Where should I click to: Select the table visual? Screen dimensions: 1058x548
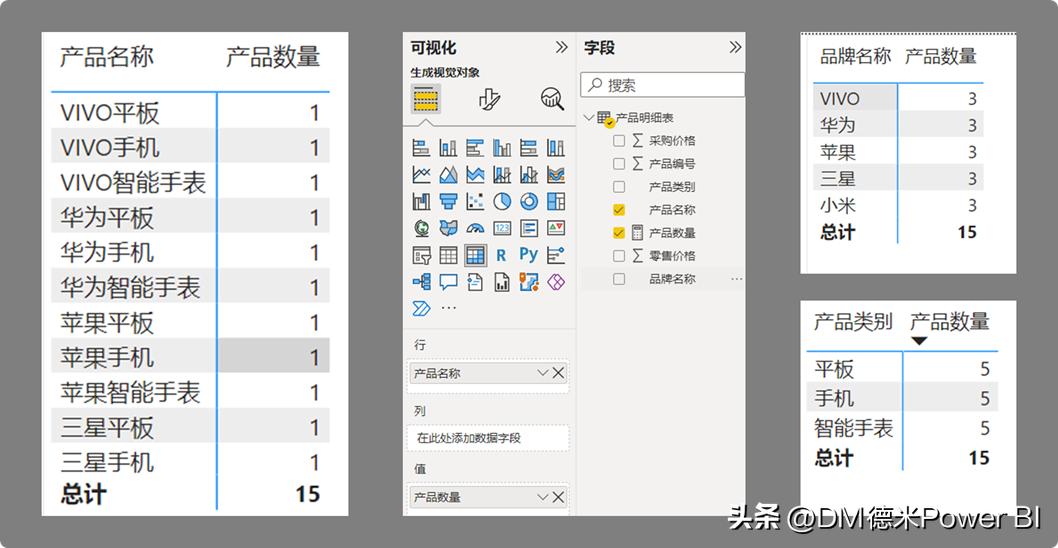click(x=448, y=255)
